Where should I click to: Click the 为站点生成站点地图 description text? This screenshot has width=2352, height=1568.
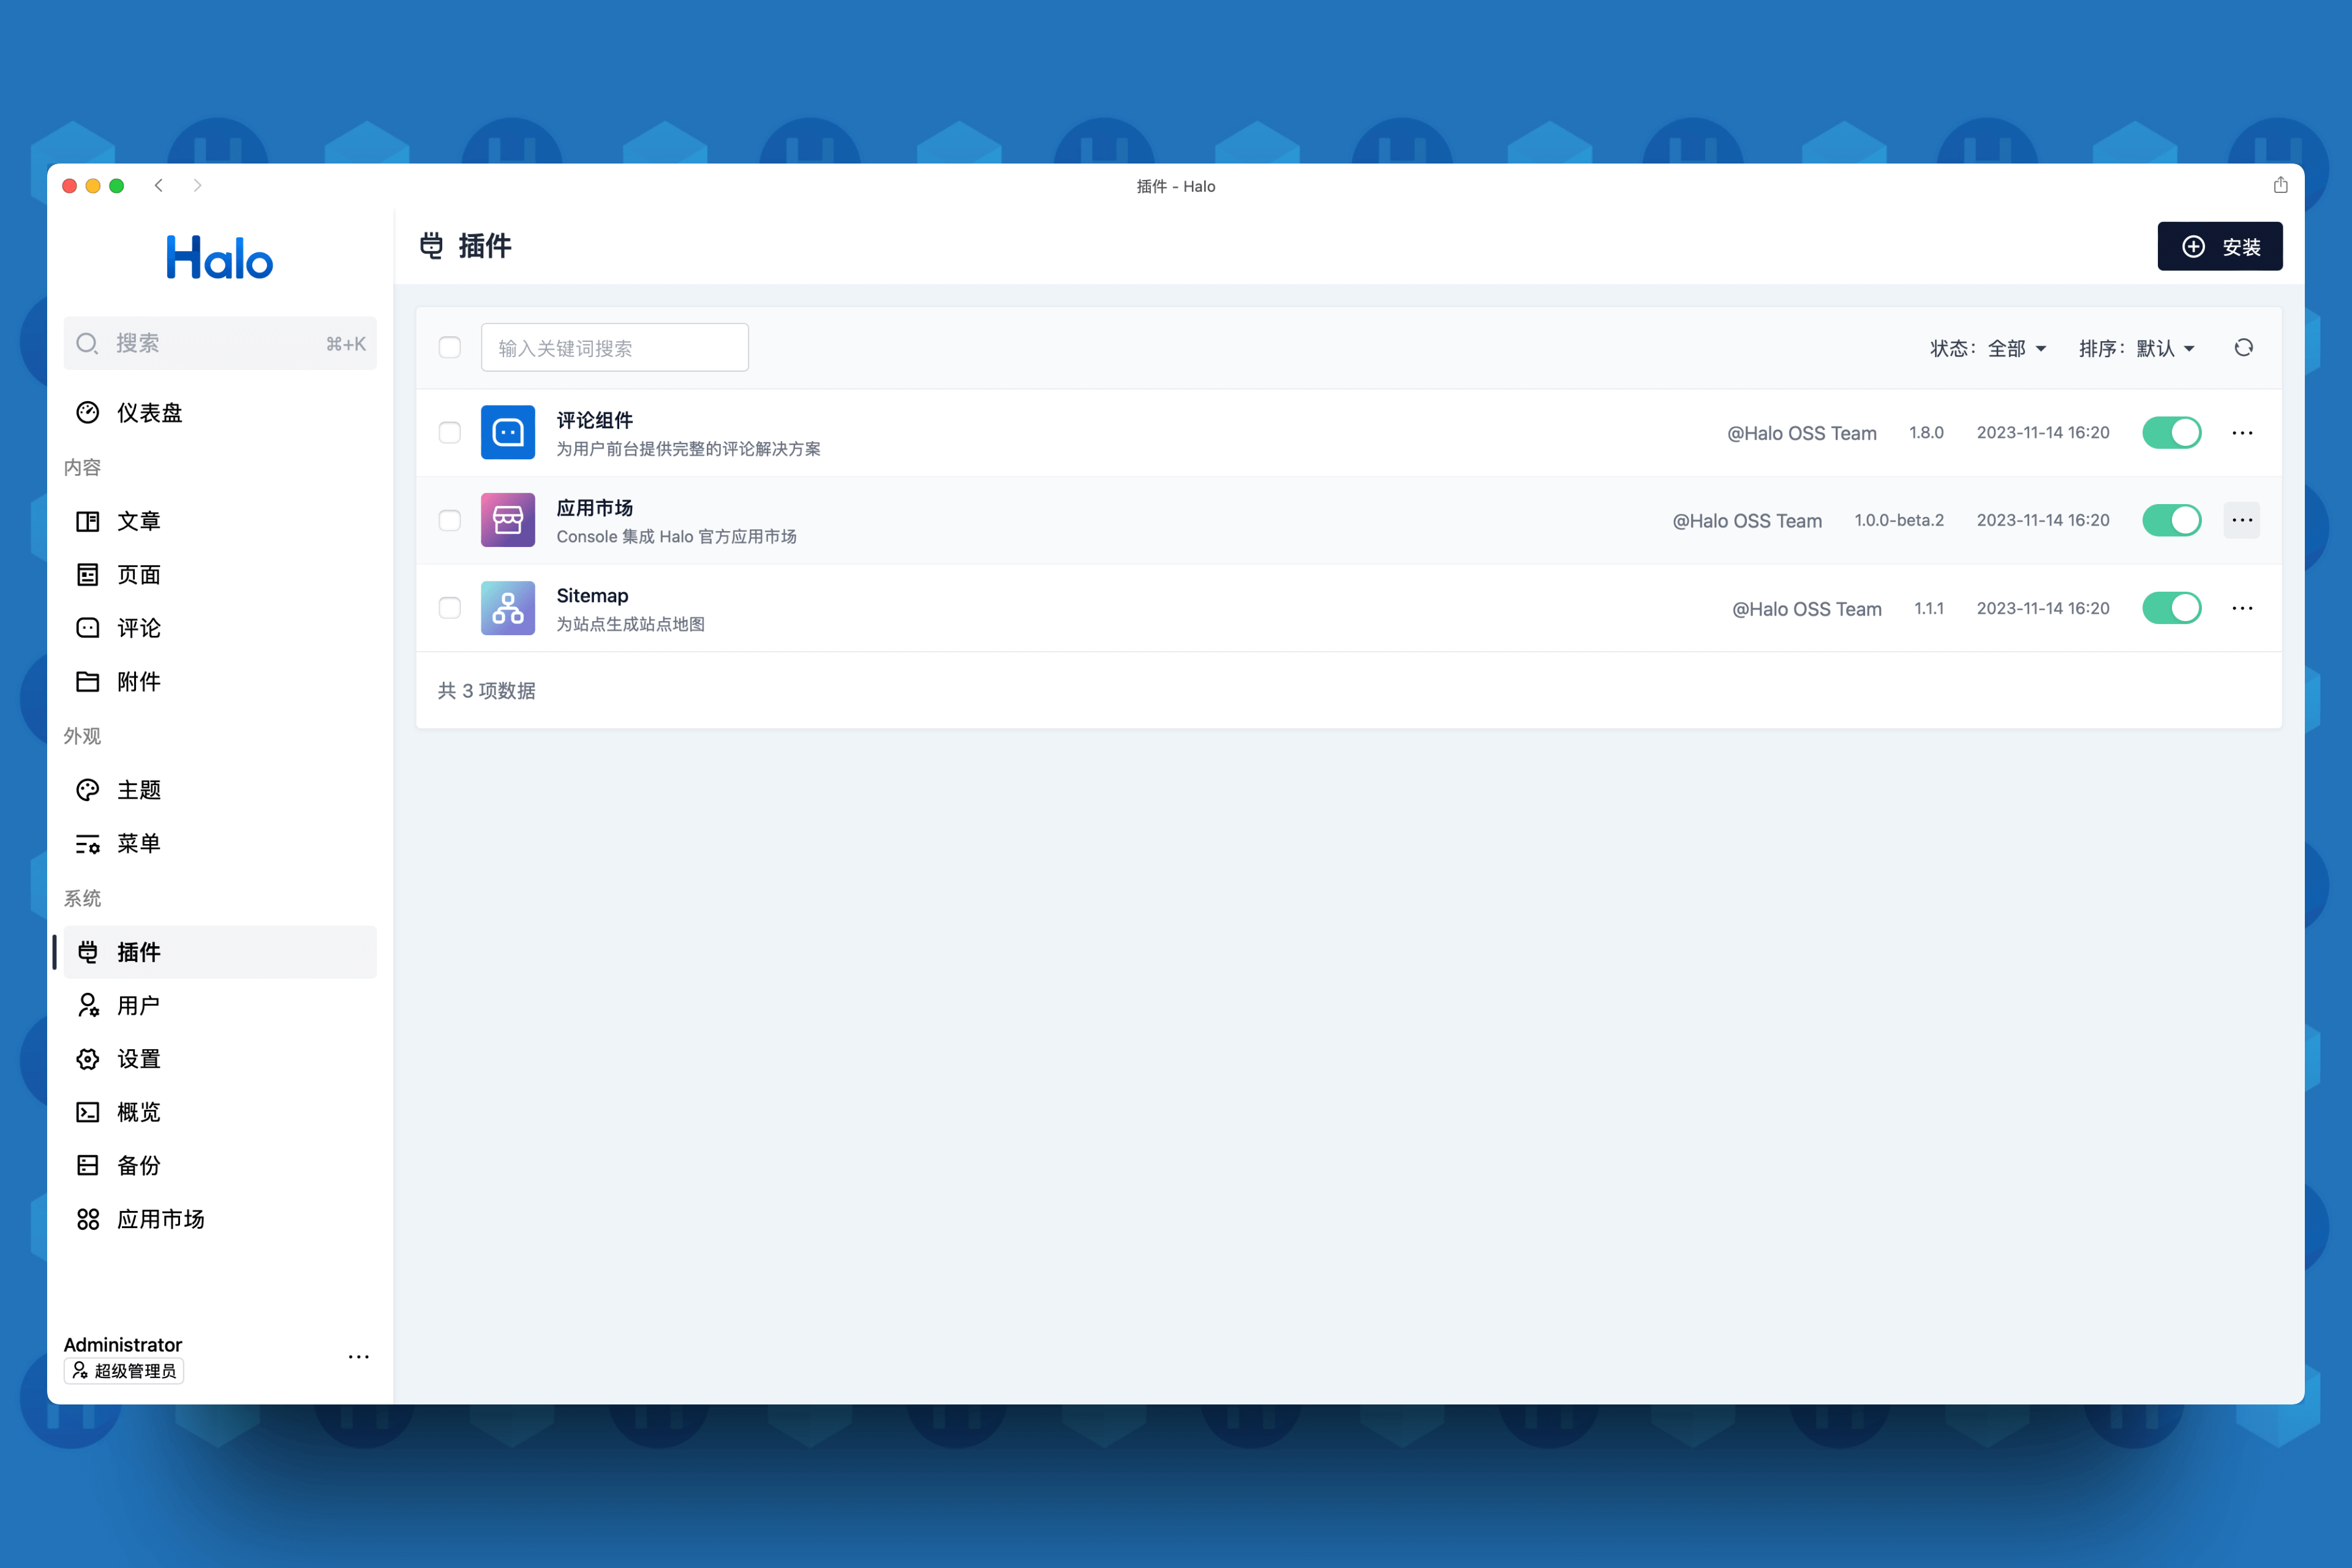(x=631, y=625)
